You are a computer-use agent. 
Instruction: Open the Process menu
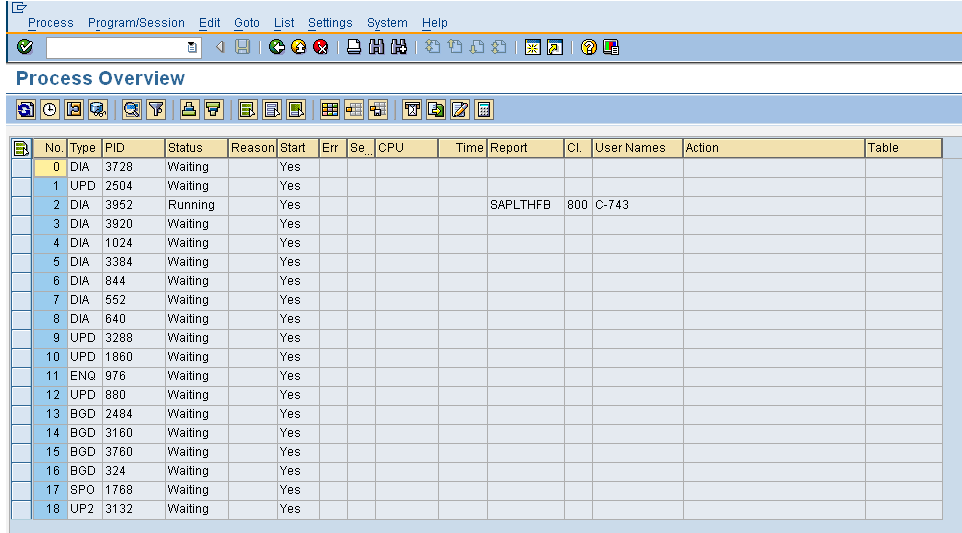(x=50, y=23)
